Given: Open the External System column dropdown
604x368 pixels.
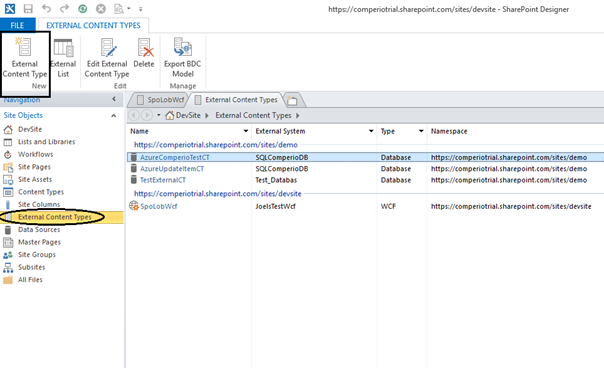Looking at the screenshot, I should tap(371, 131).
